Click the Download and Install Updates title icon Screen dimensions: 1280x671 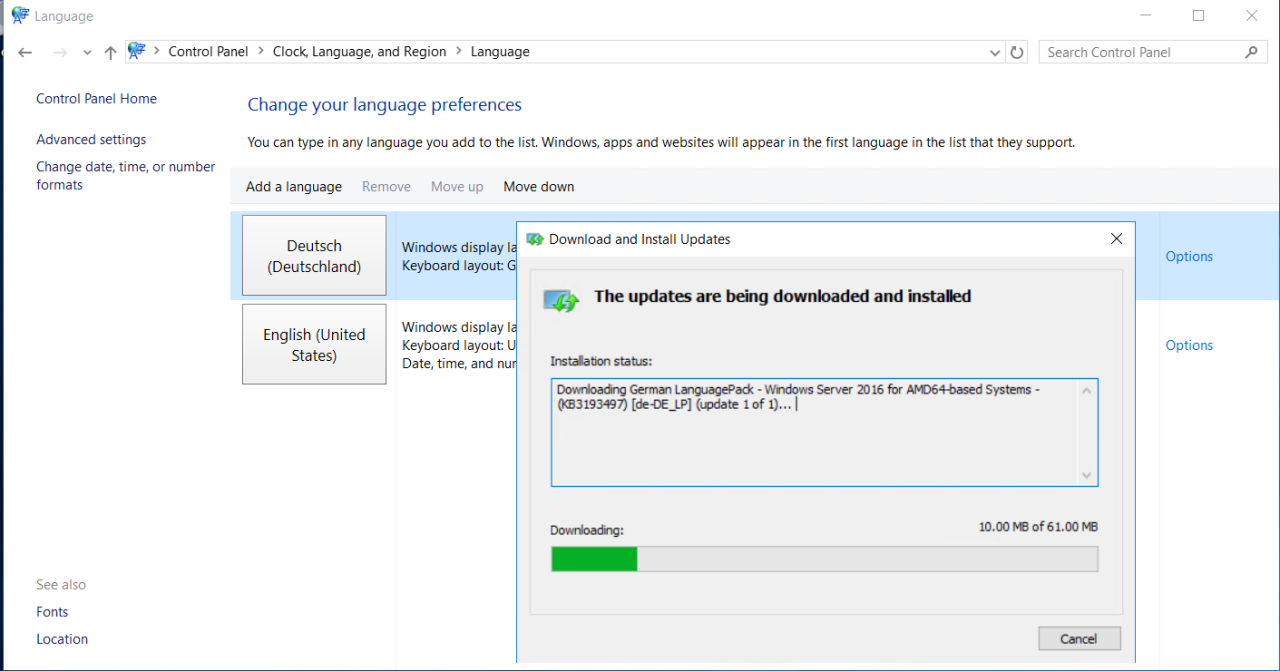click(534, 239)
